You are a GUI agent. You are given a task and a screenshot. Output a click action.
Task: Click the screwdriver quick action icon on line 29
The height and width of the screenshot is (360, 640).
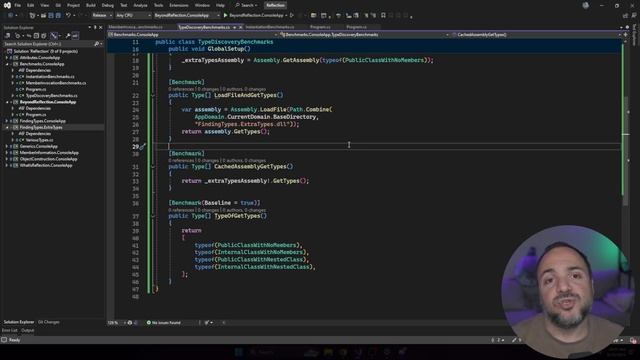142,147
